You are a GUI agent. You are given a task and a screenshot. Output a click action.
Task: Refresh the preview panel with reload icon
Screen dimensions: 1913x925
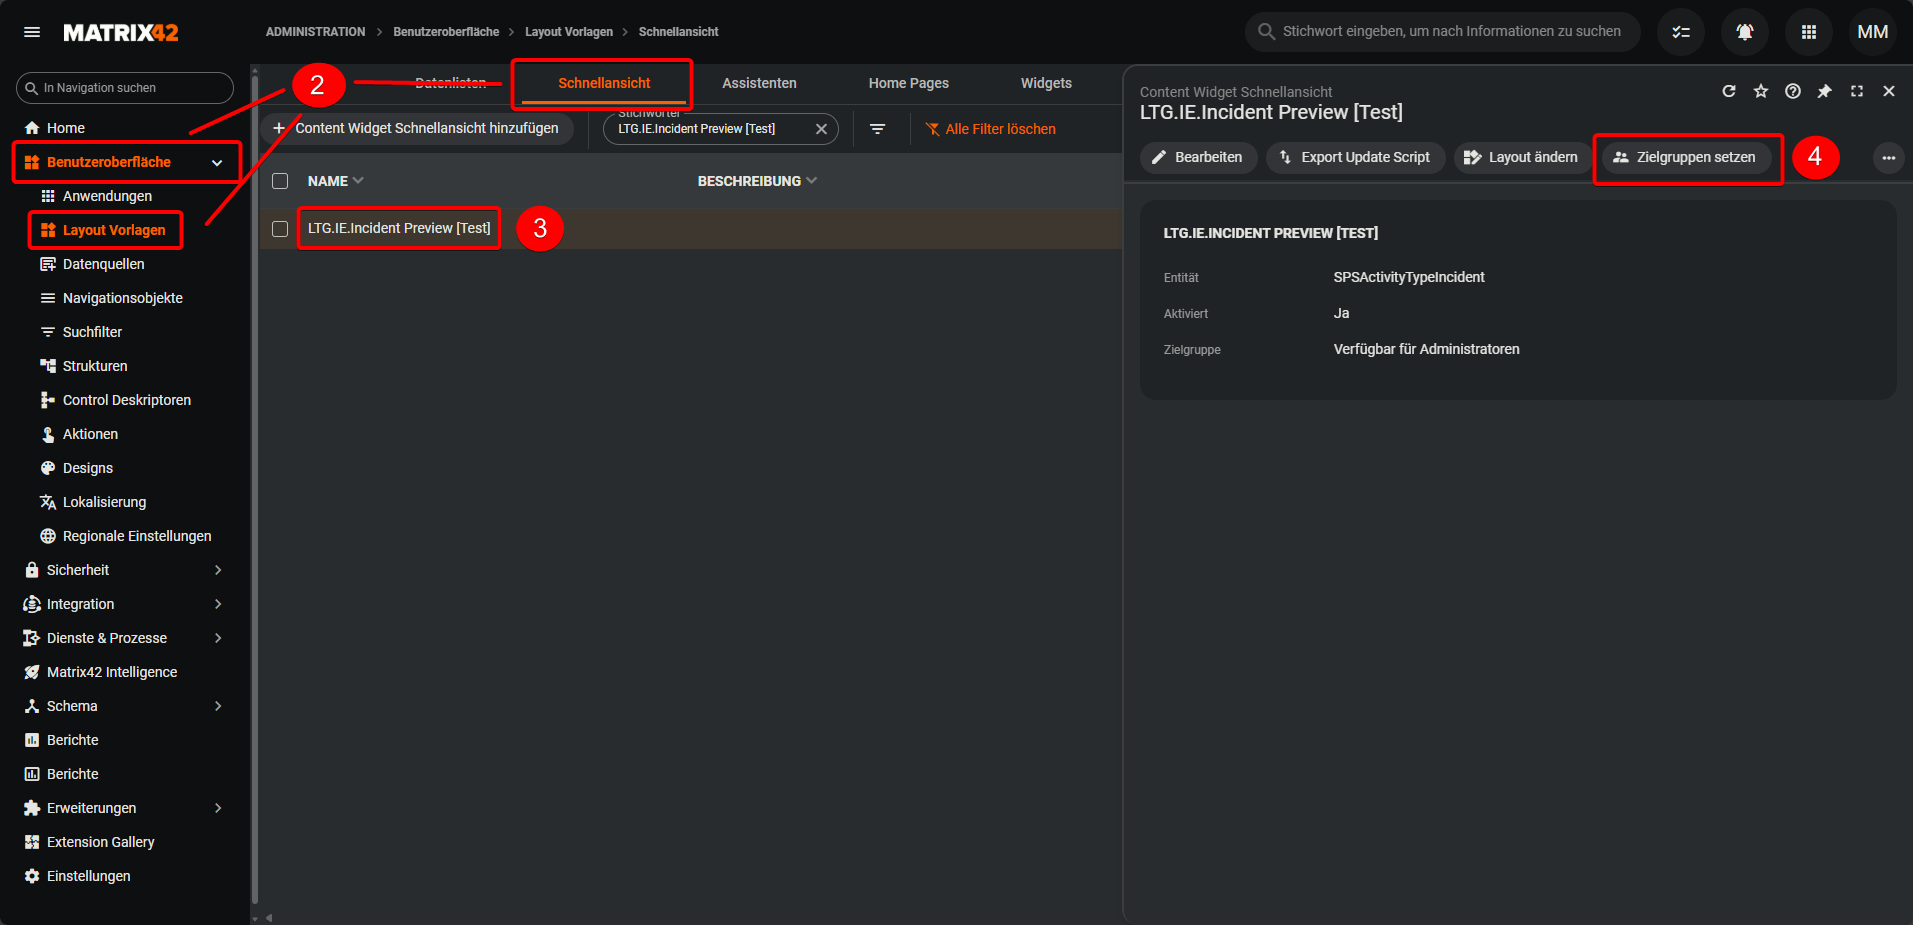(1728, 91)
